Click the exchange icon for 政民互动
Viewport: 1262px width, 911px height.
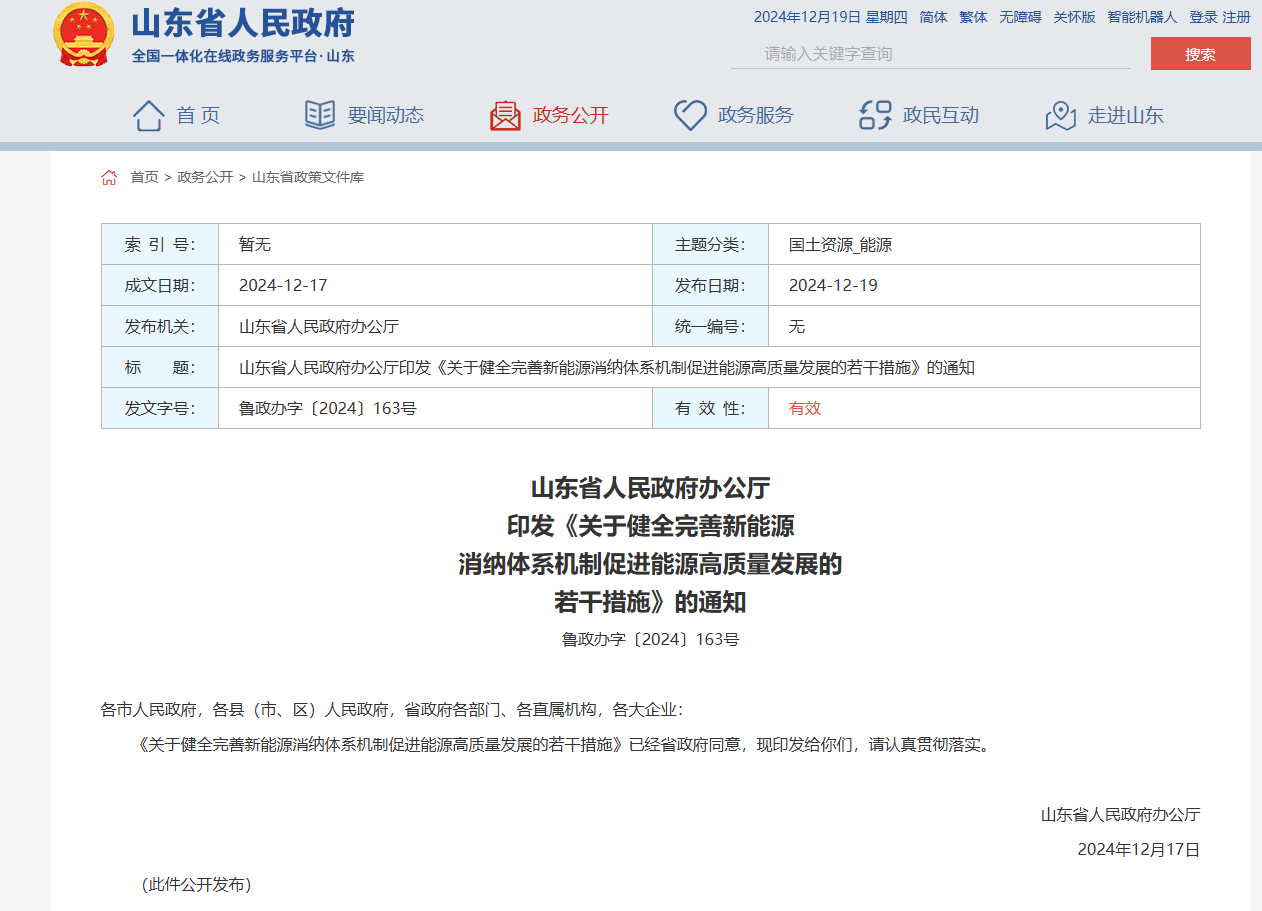click(x=875, y=115)
